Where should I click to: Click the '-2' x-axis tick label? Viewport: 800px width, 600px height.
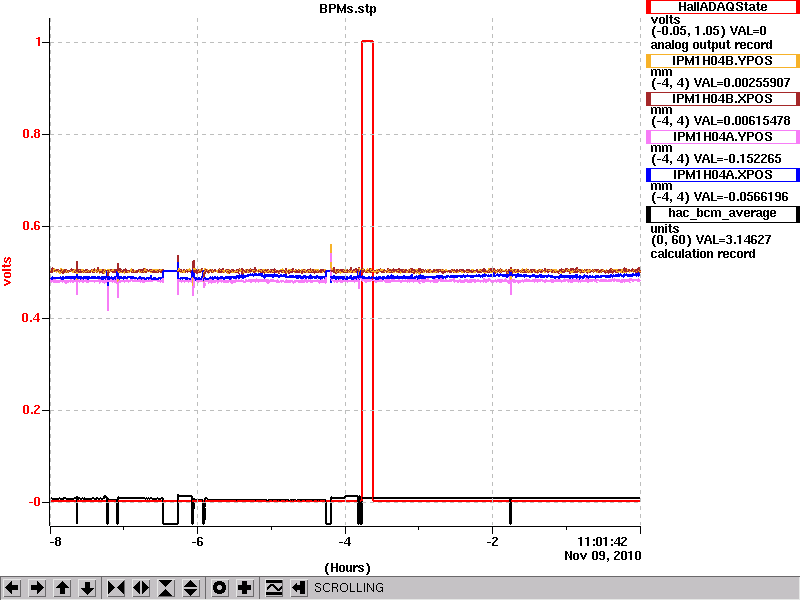(492, 542)
